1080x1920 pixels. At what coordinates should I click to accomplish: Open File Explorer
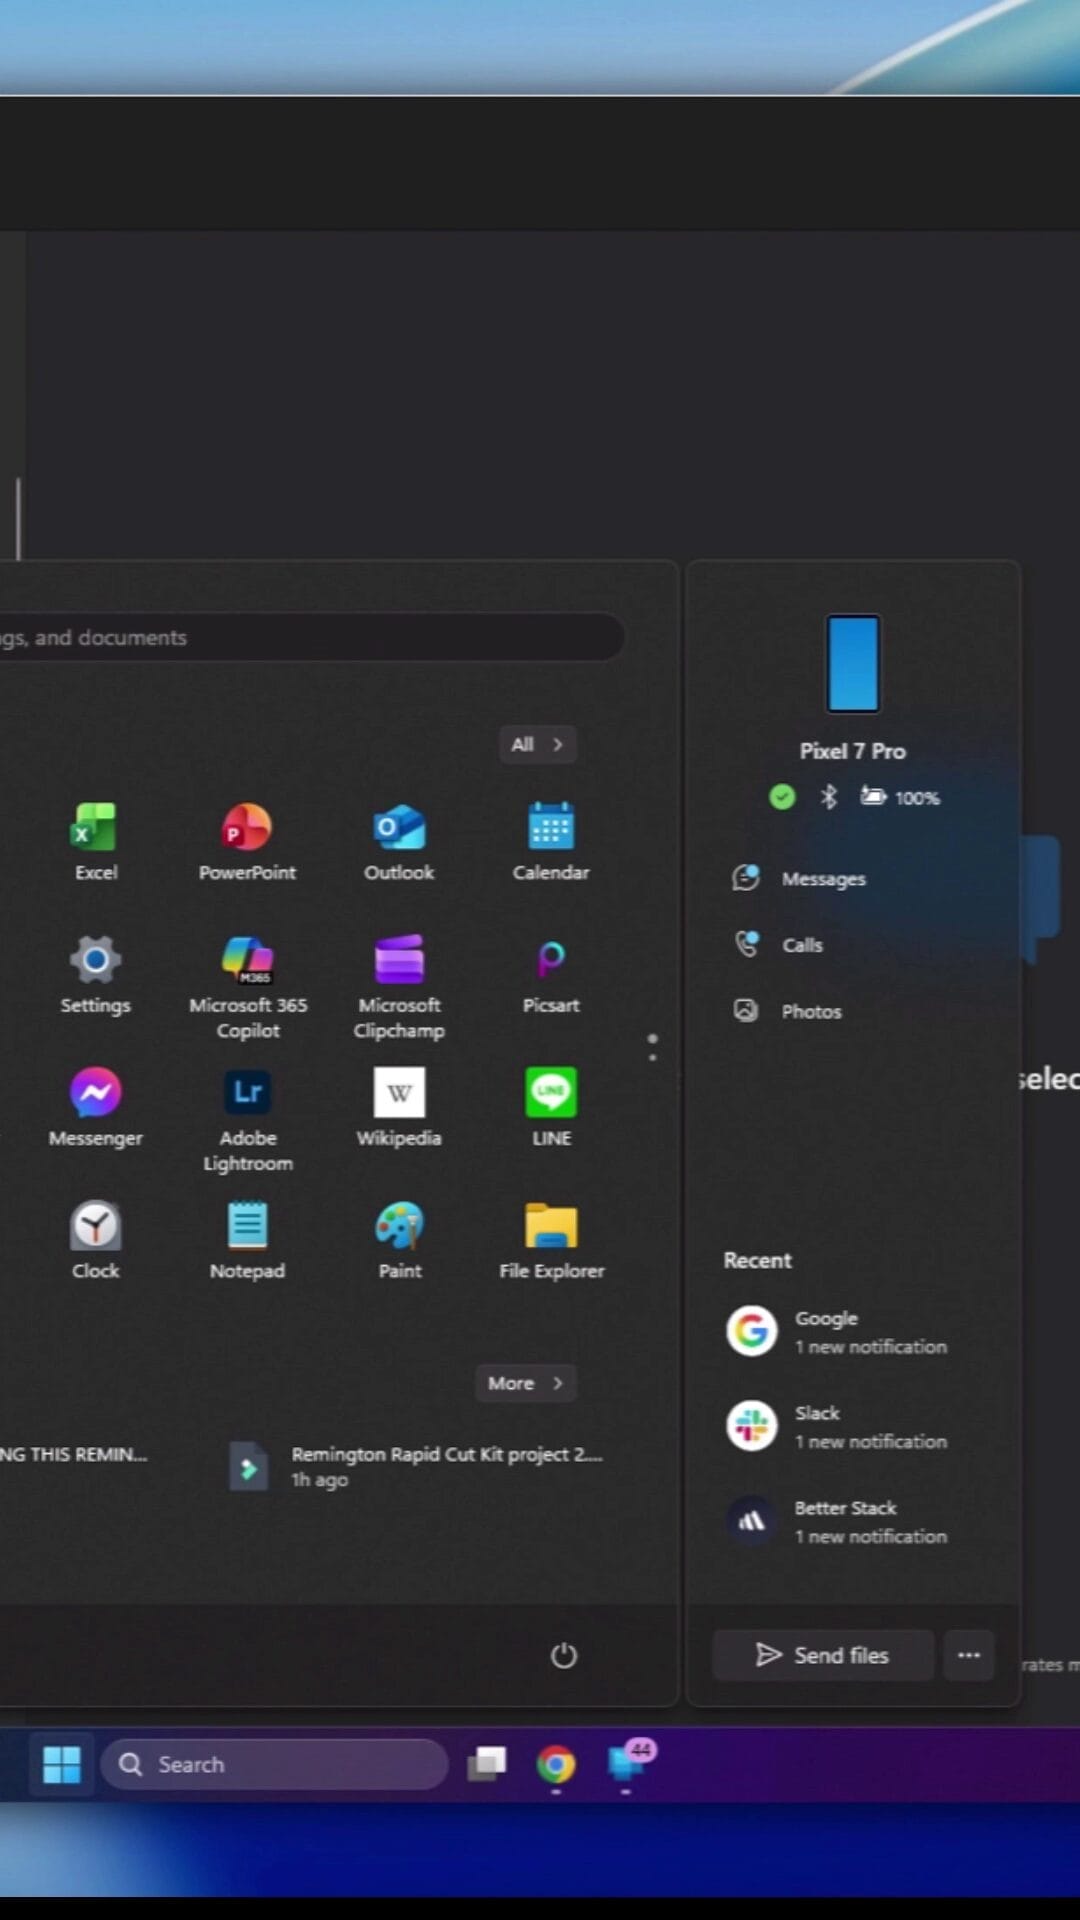coord(551,1241)
